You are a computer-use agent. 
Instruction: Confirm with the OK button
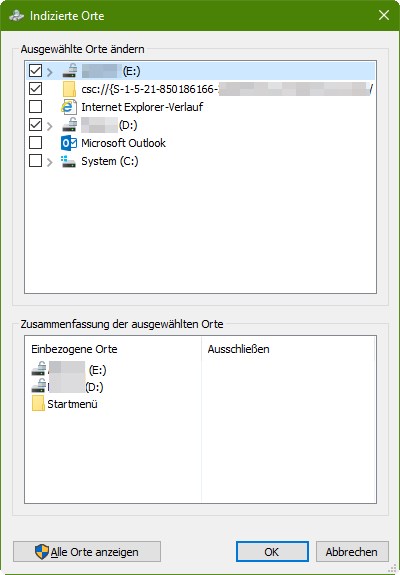(x=272, y=552)
